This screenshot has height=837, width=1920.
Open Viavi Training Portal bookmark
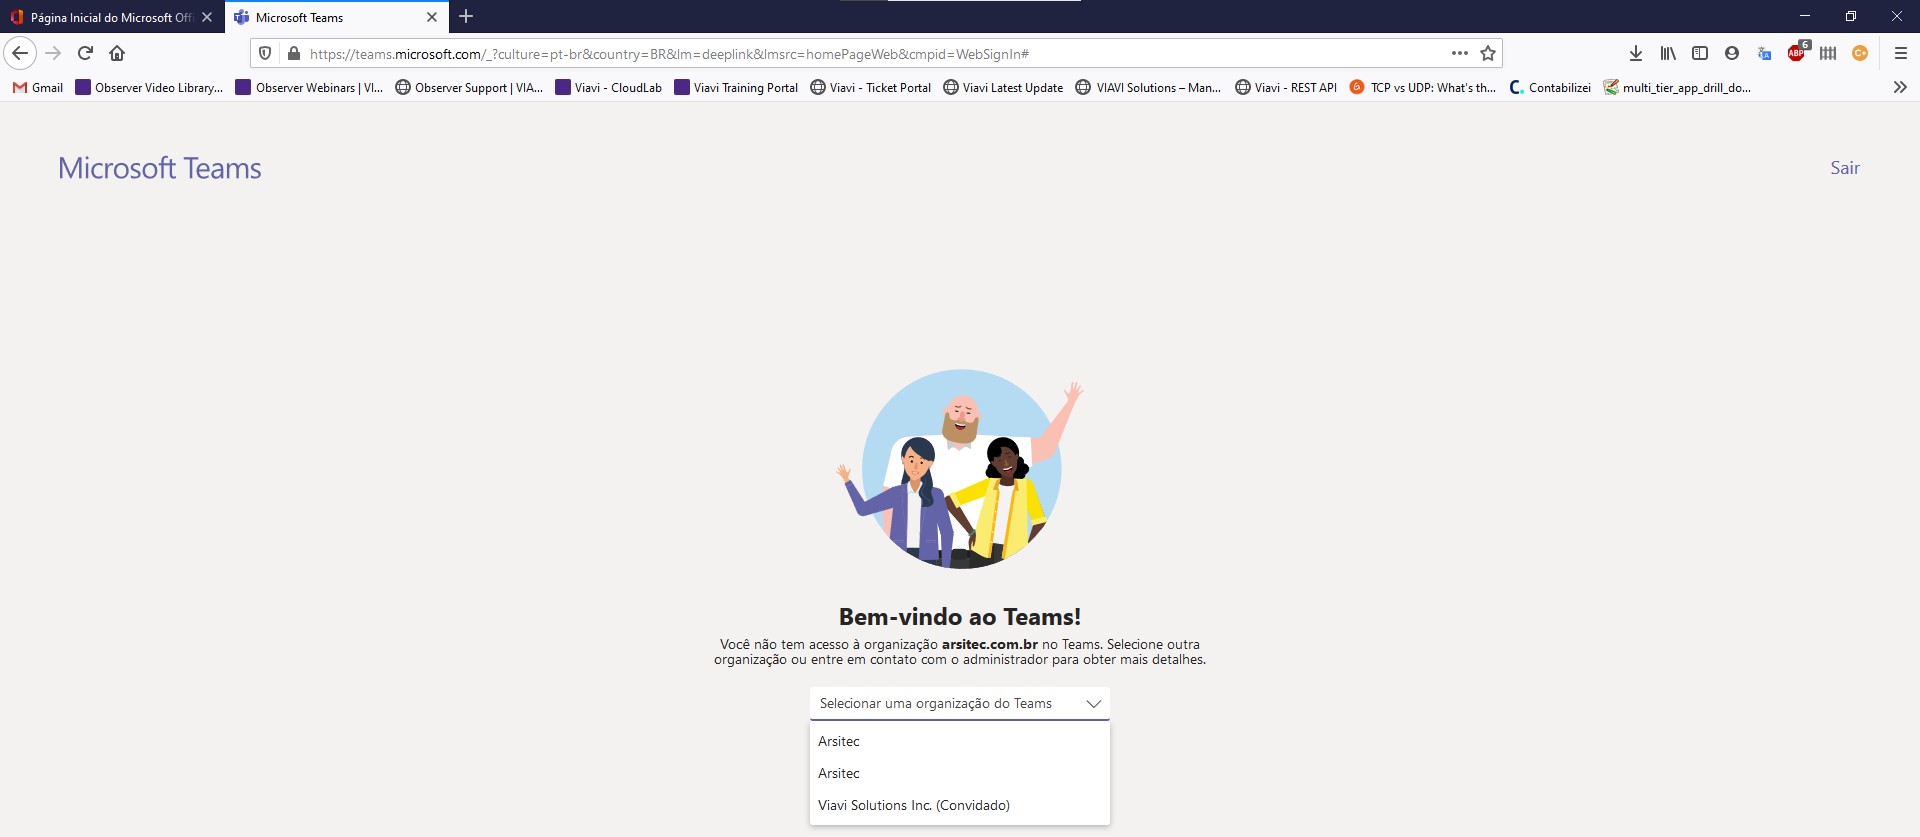tap(737, 87)
